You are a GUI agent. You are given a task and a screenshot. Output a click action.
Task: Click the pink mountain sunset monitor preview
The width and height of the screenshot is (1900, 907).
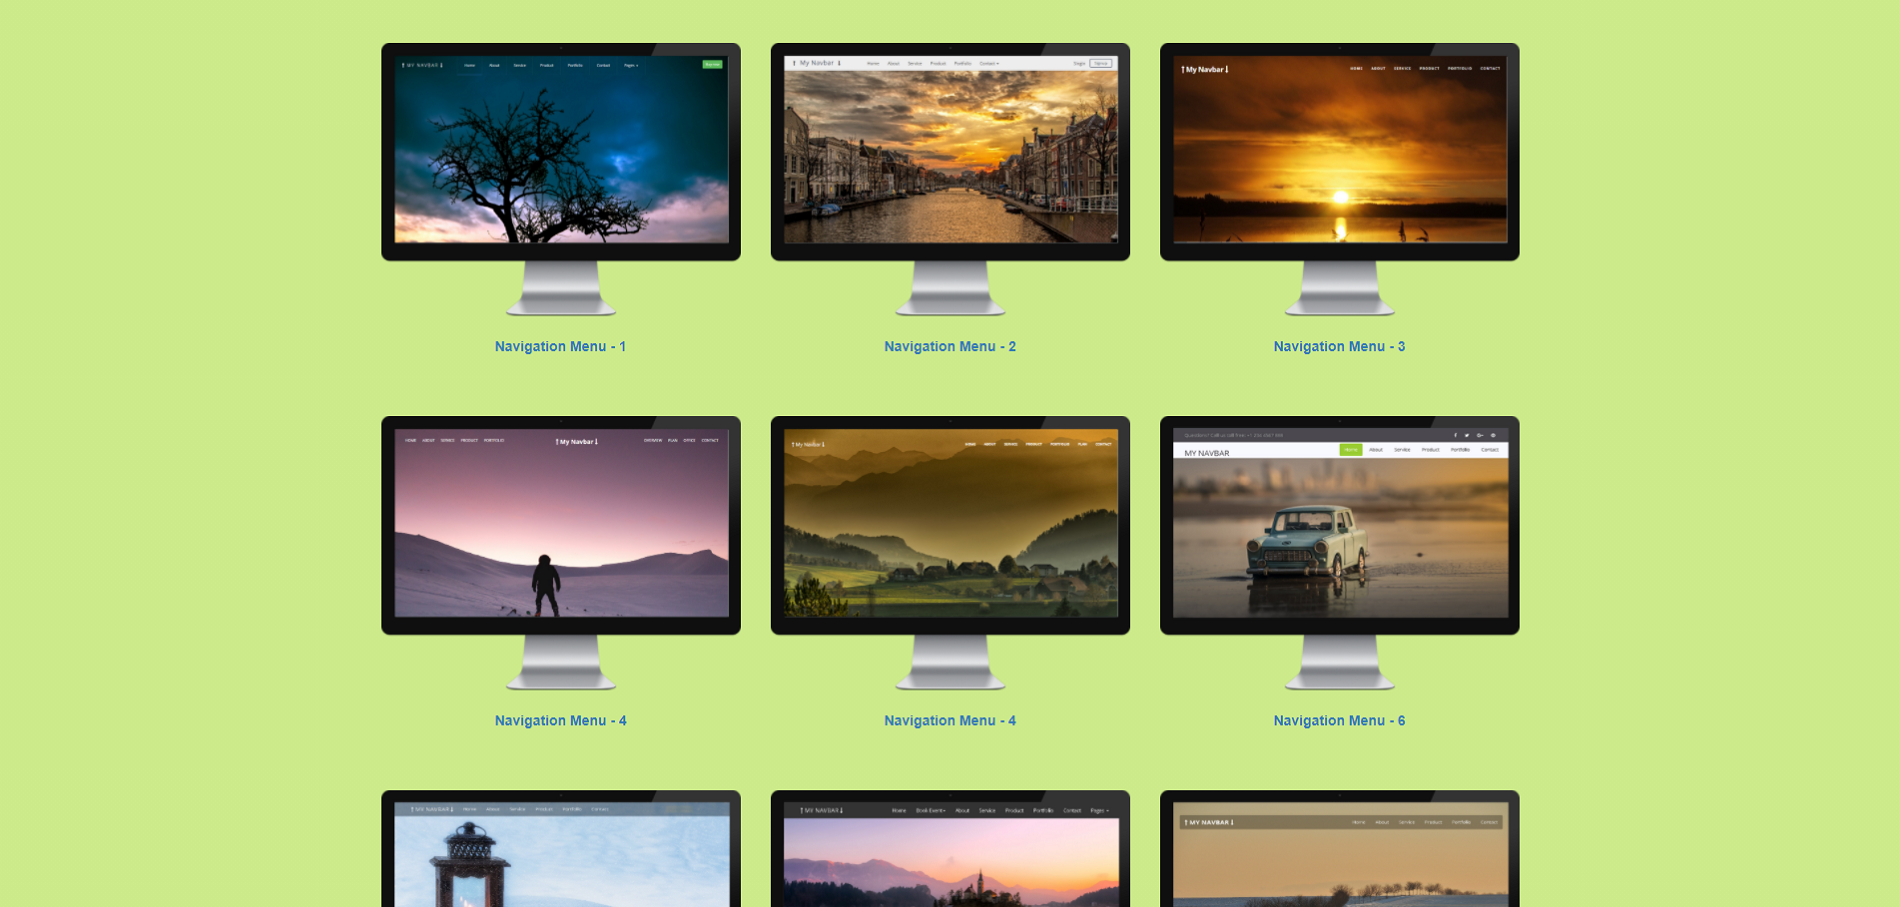(950, 849)
